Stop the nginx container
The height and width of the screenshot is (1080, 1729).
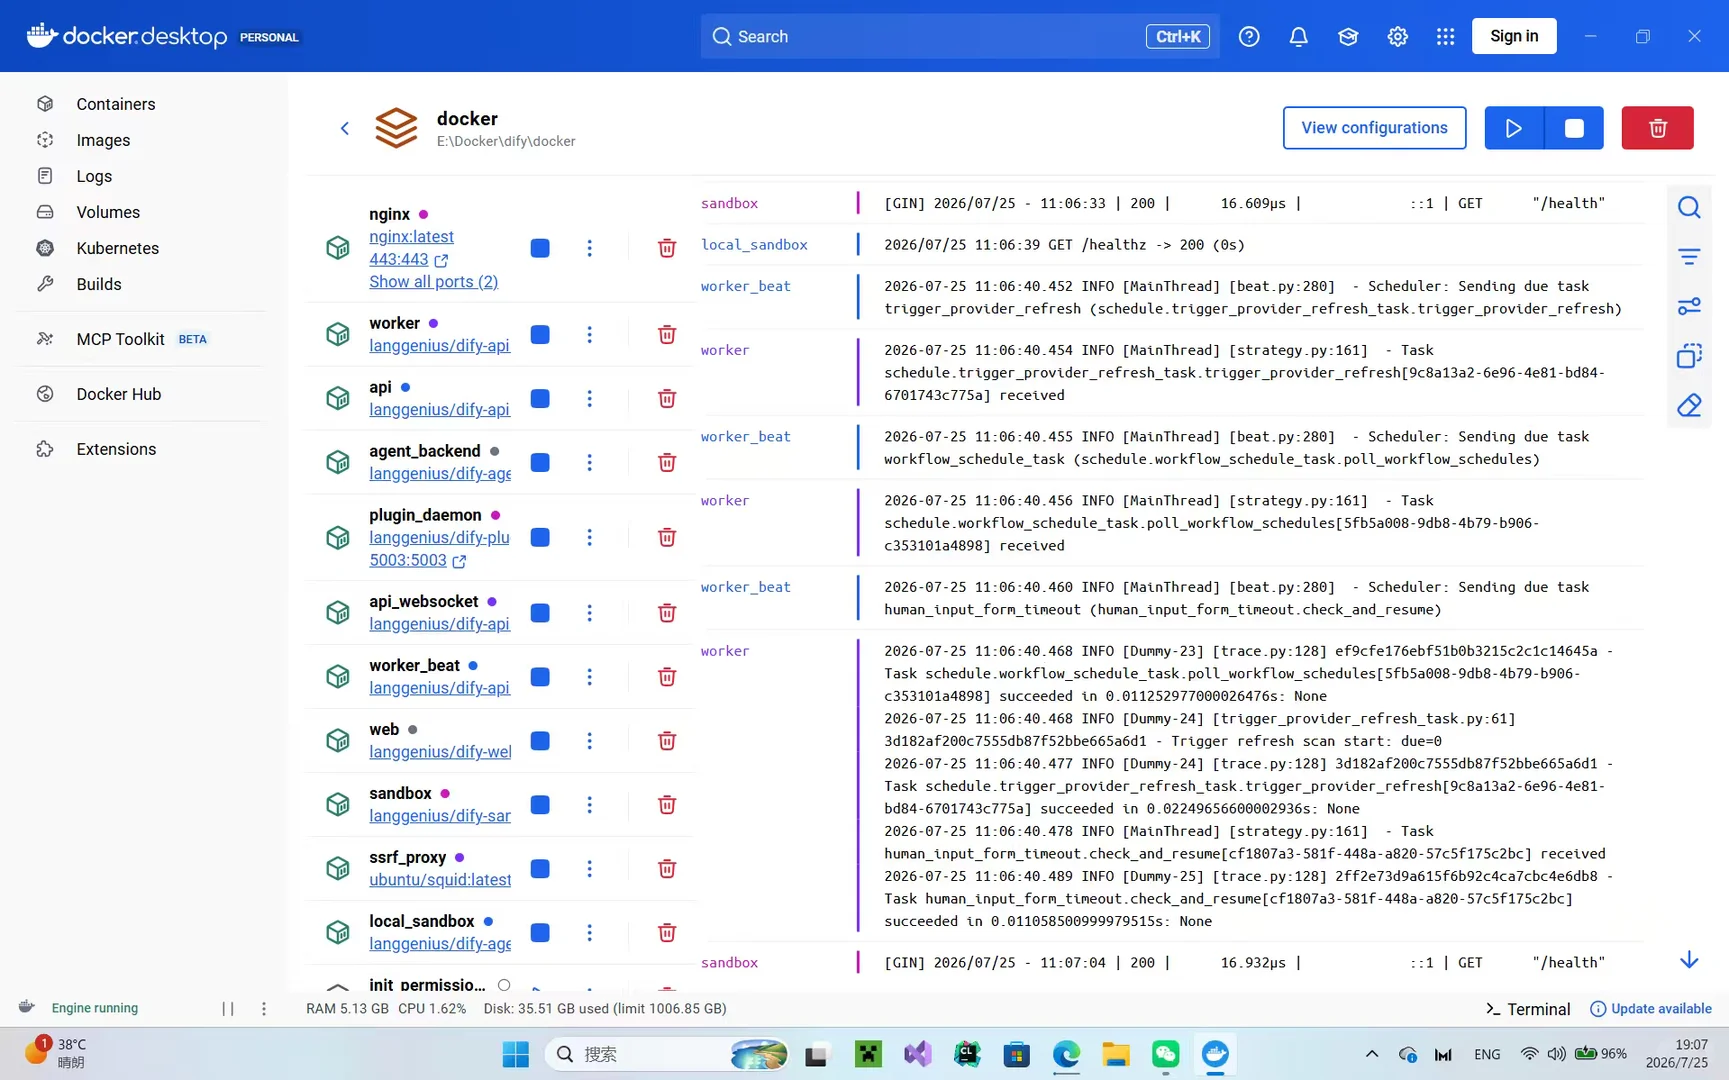tap(540, 248)
